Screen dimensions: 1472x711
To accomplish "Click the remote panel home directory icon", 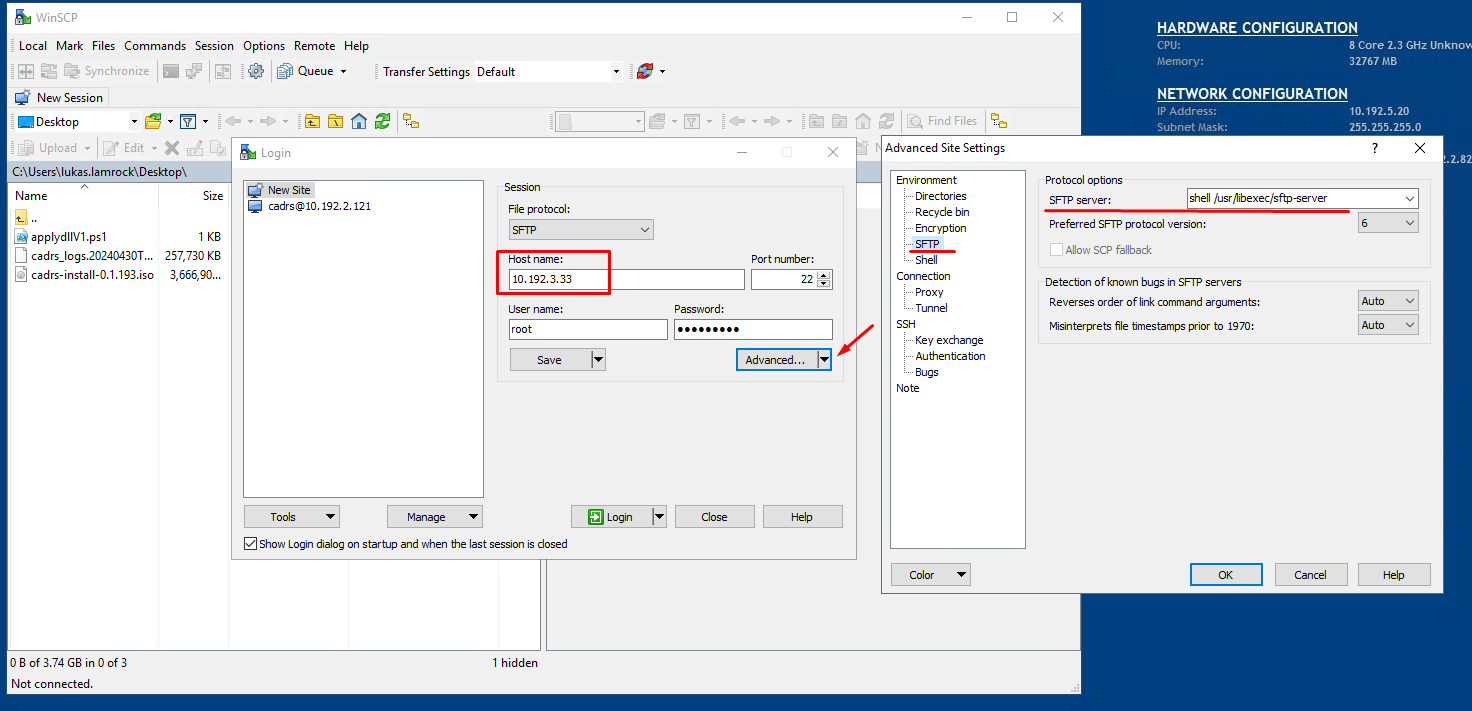I will [x=863, y=121].
